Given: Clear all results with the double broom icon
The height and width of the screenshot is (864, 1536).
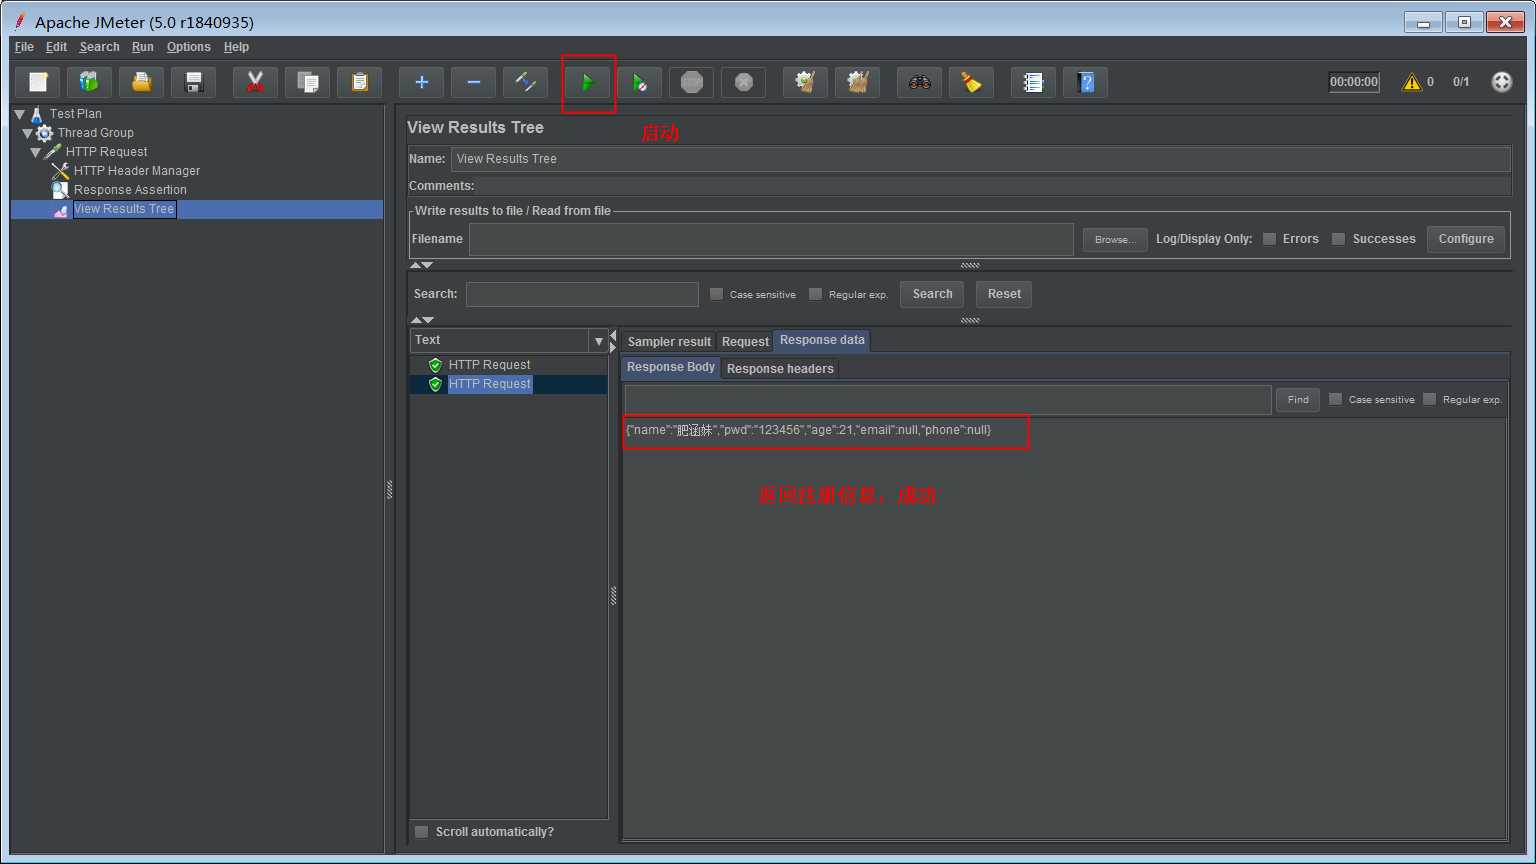Looking at the screenshot, I should 858,82.
